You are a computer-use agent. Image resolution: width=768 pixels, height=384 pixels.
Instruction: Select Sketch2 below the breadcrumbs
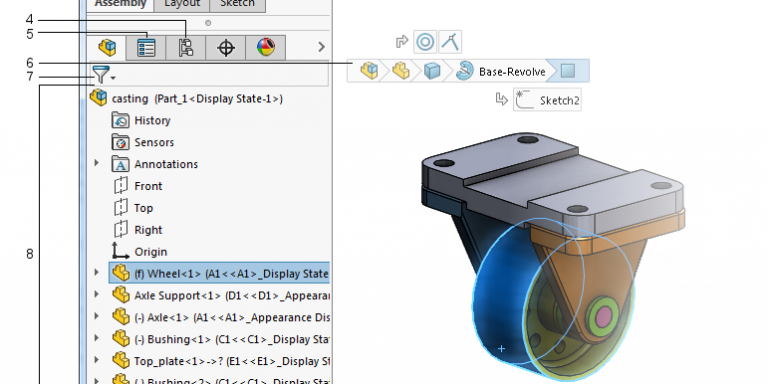coord(548,100)
